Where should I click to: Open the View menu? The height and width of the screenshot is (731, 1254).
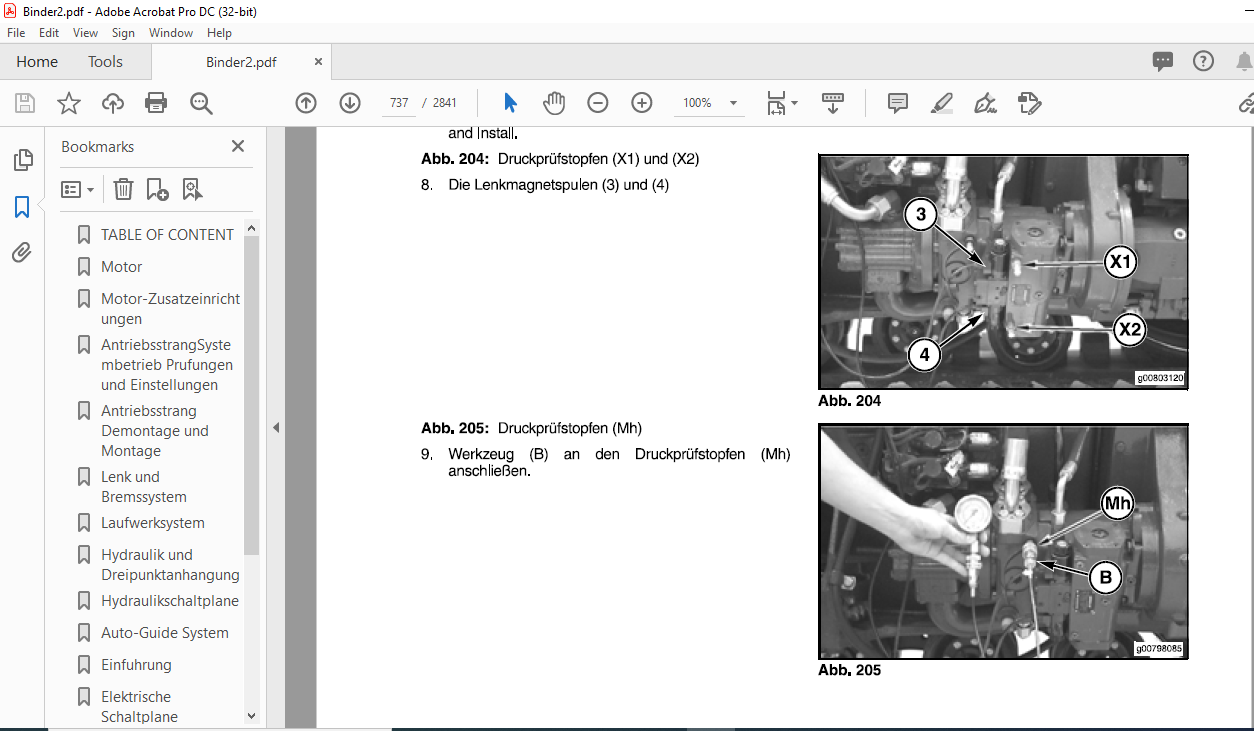(x=85, y=33)
